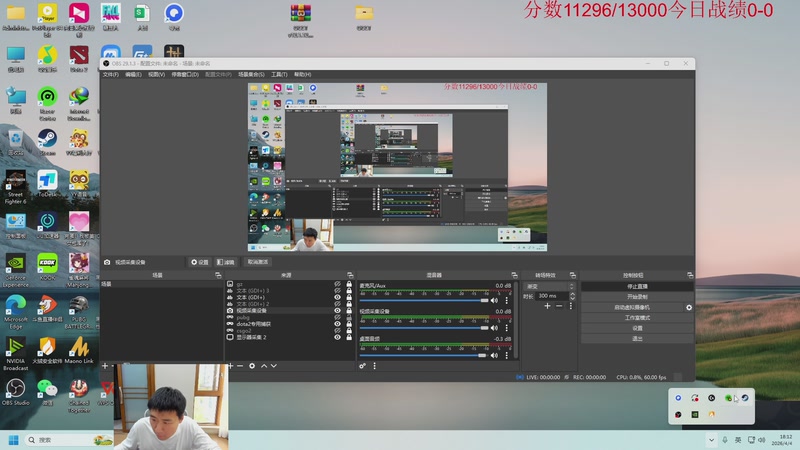Image resolution: width=800 pixels, height=450 pixels.
Task: Open 桌面音频 three-dot options
Action: pos(507,356)
